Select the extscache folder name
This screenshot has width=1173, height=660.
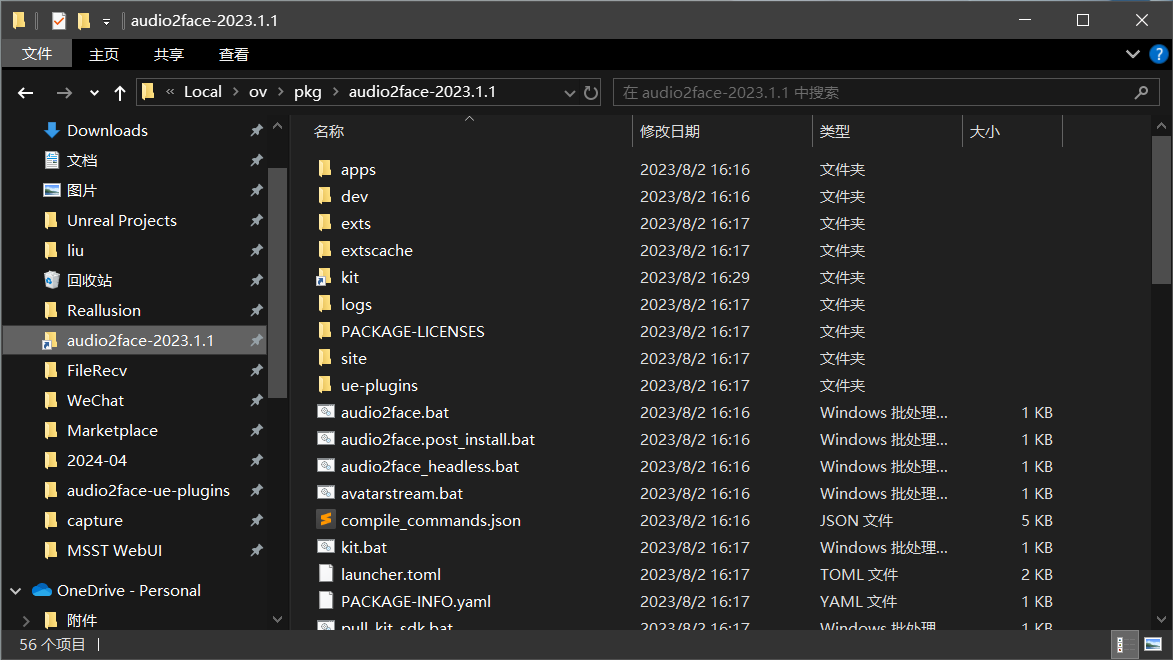[x=377, y=251]
